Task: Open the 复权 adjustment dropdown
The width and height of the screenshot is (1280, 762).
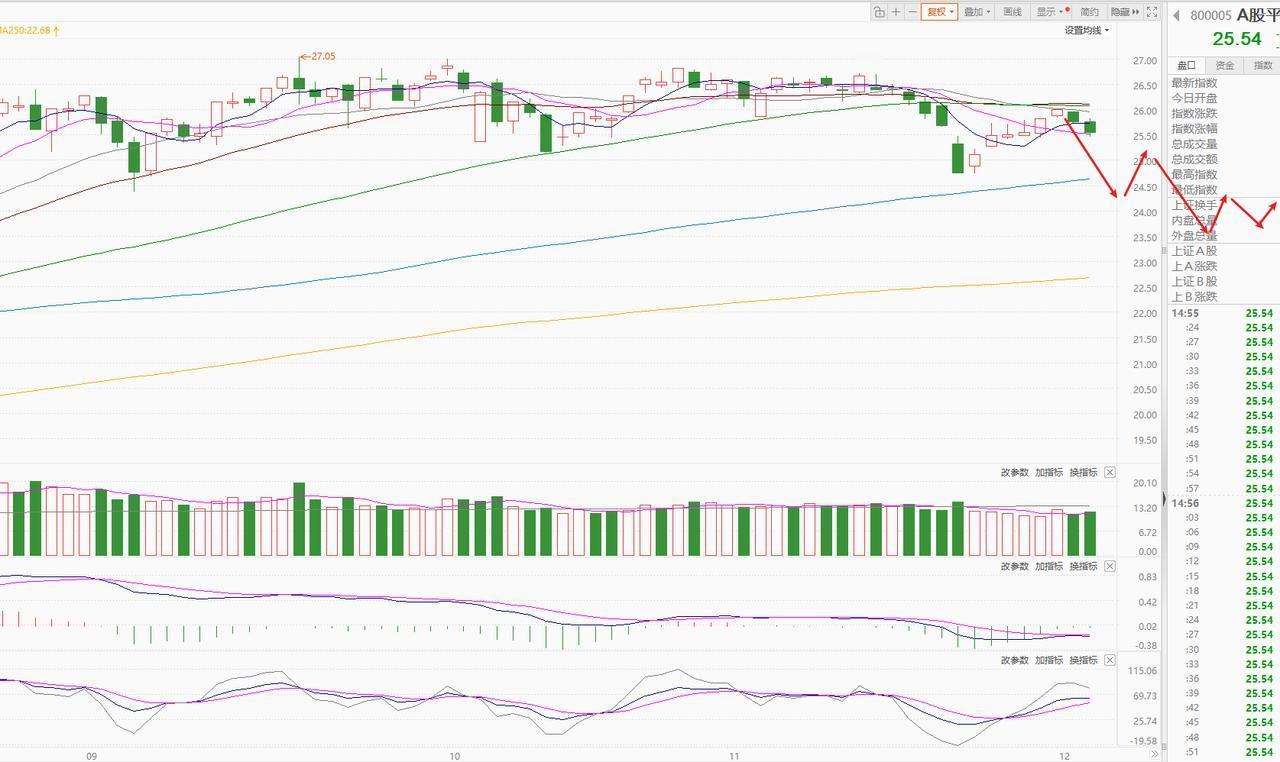Action: [x=940, y=12]
